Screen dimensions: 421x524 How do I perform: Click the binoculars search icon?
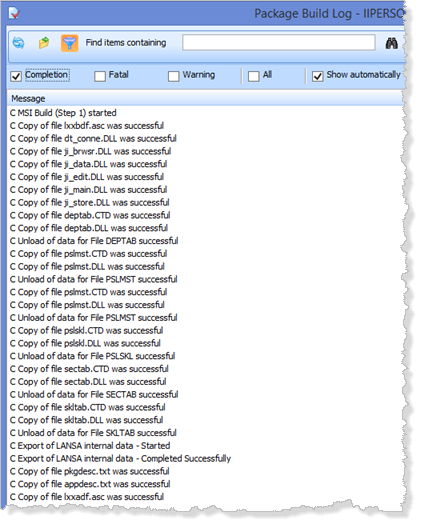[x=392, y=43]
